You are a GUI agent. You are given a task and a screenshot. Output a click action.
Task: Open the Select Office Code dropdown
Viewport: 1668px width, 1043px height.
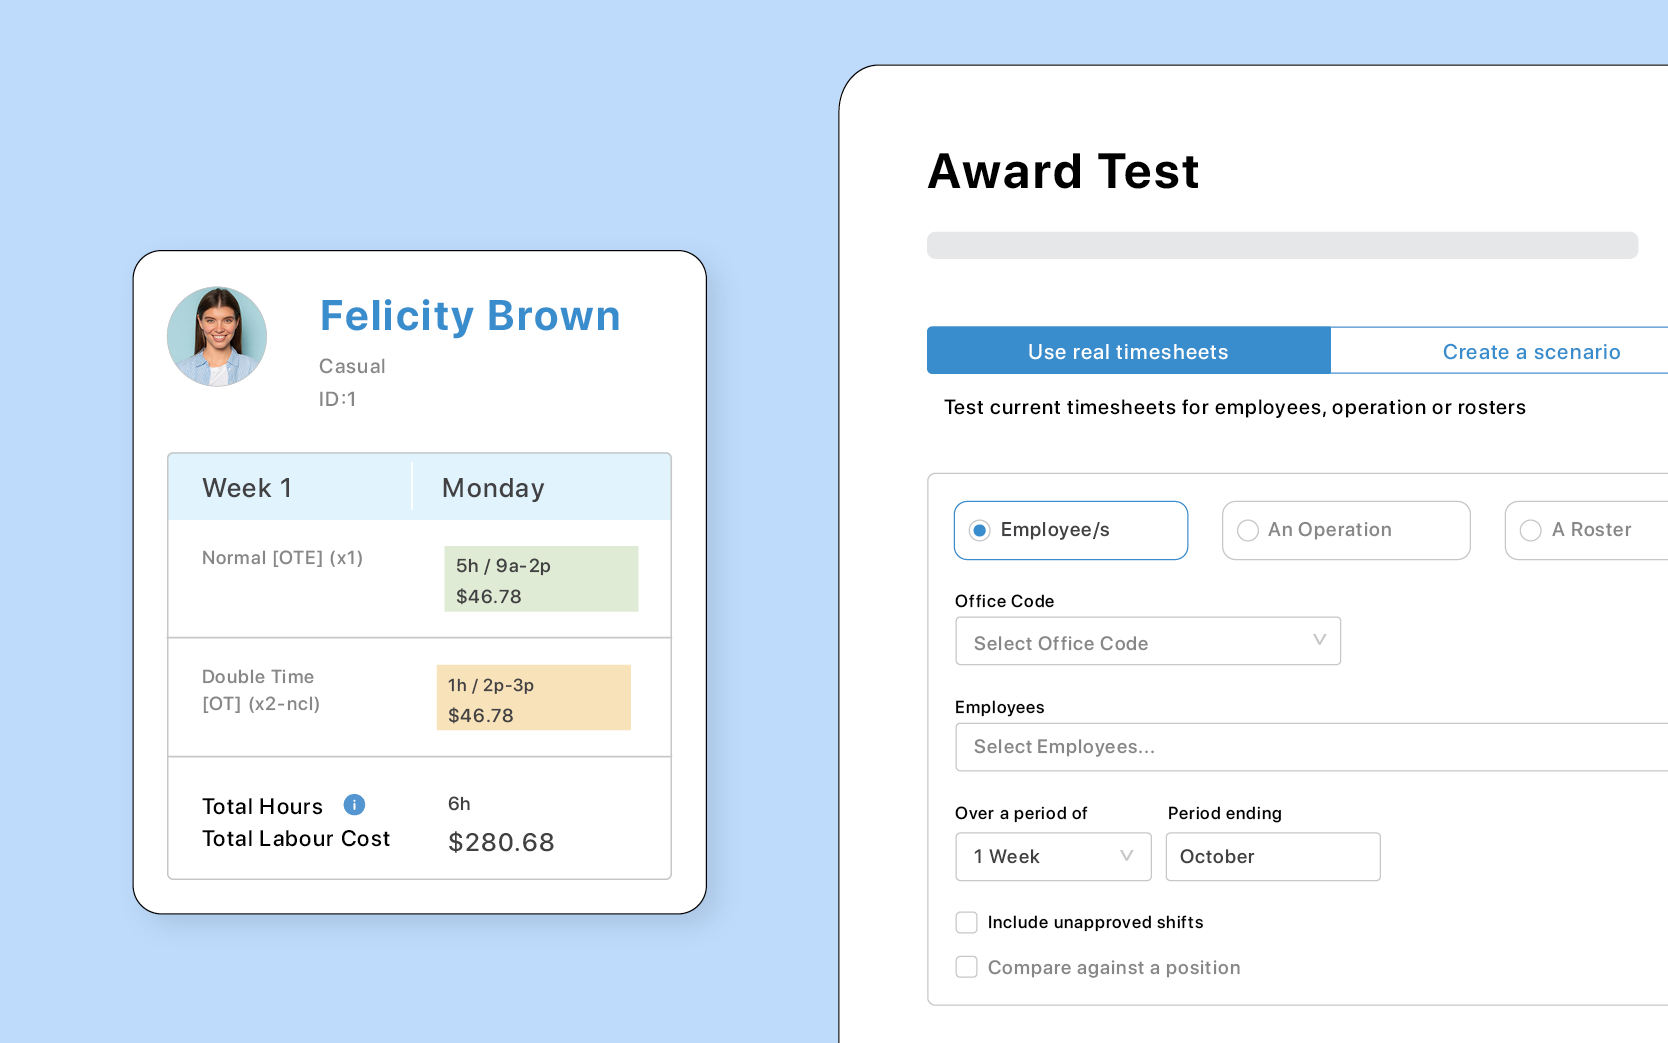click(x=1147, y=642)
